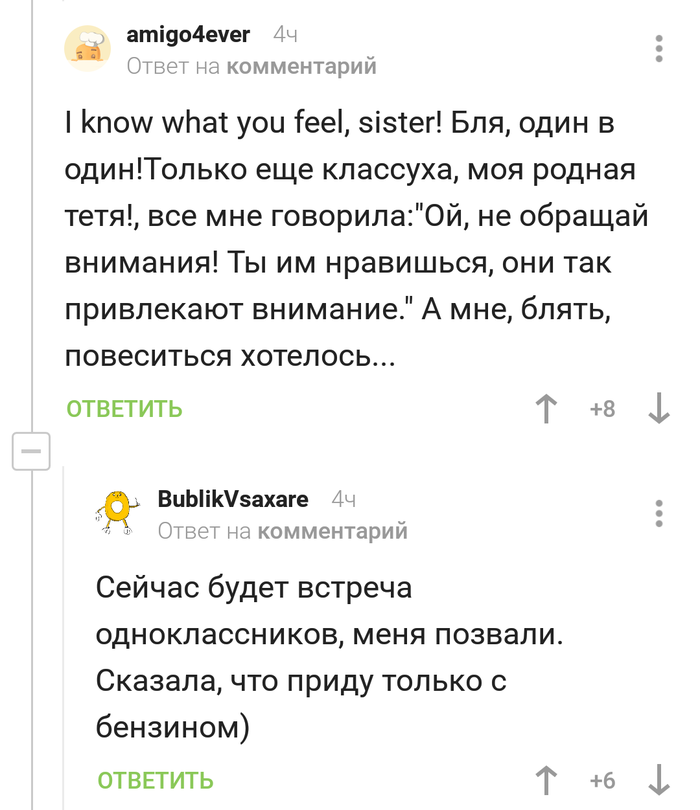
Task: Collapse the reply thread with minus box
Action: click(x=30, y=452)
